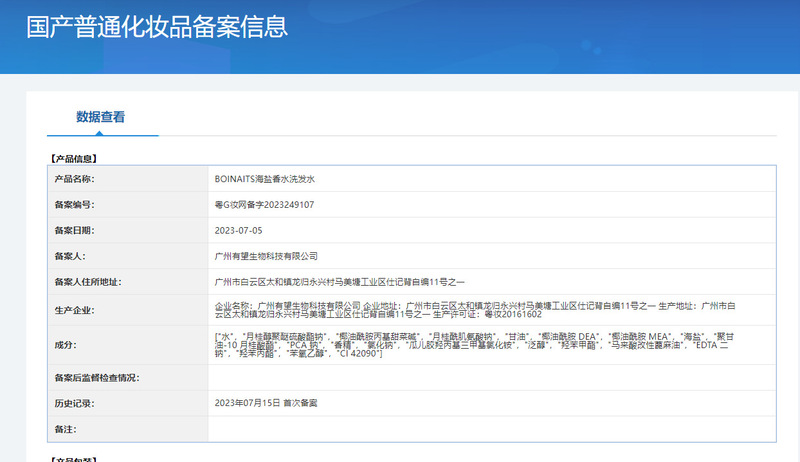Click the 【产品信息】 section heading

click(x=73, y=159)
